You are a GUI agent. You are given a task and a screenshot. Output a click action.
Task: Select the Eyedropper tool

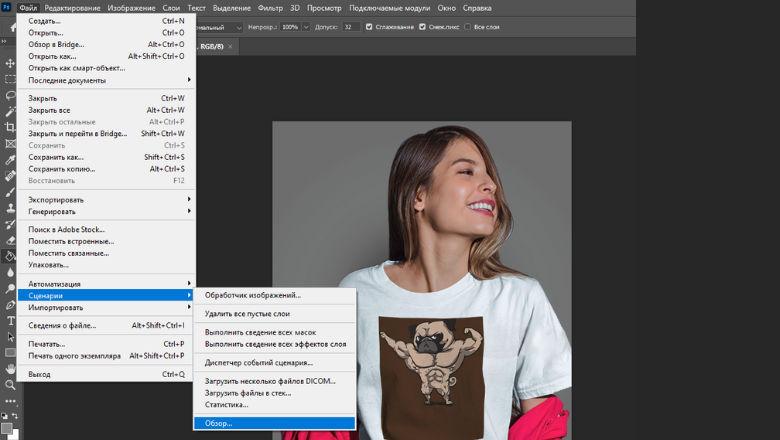click(x=10, y=159)
